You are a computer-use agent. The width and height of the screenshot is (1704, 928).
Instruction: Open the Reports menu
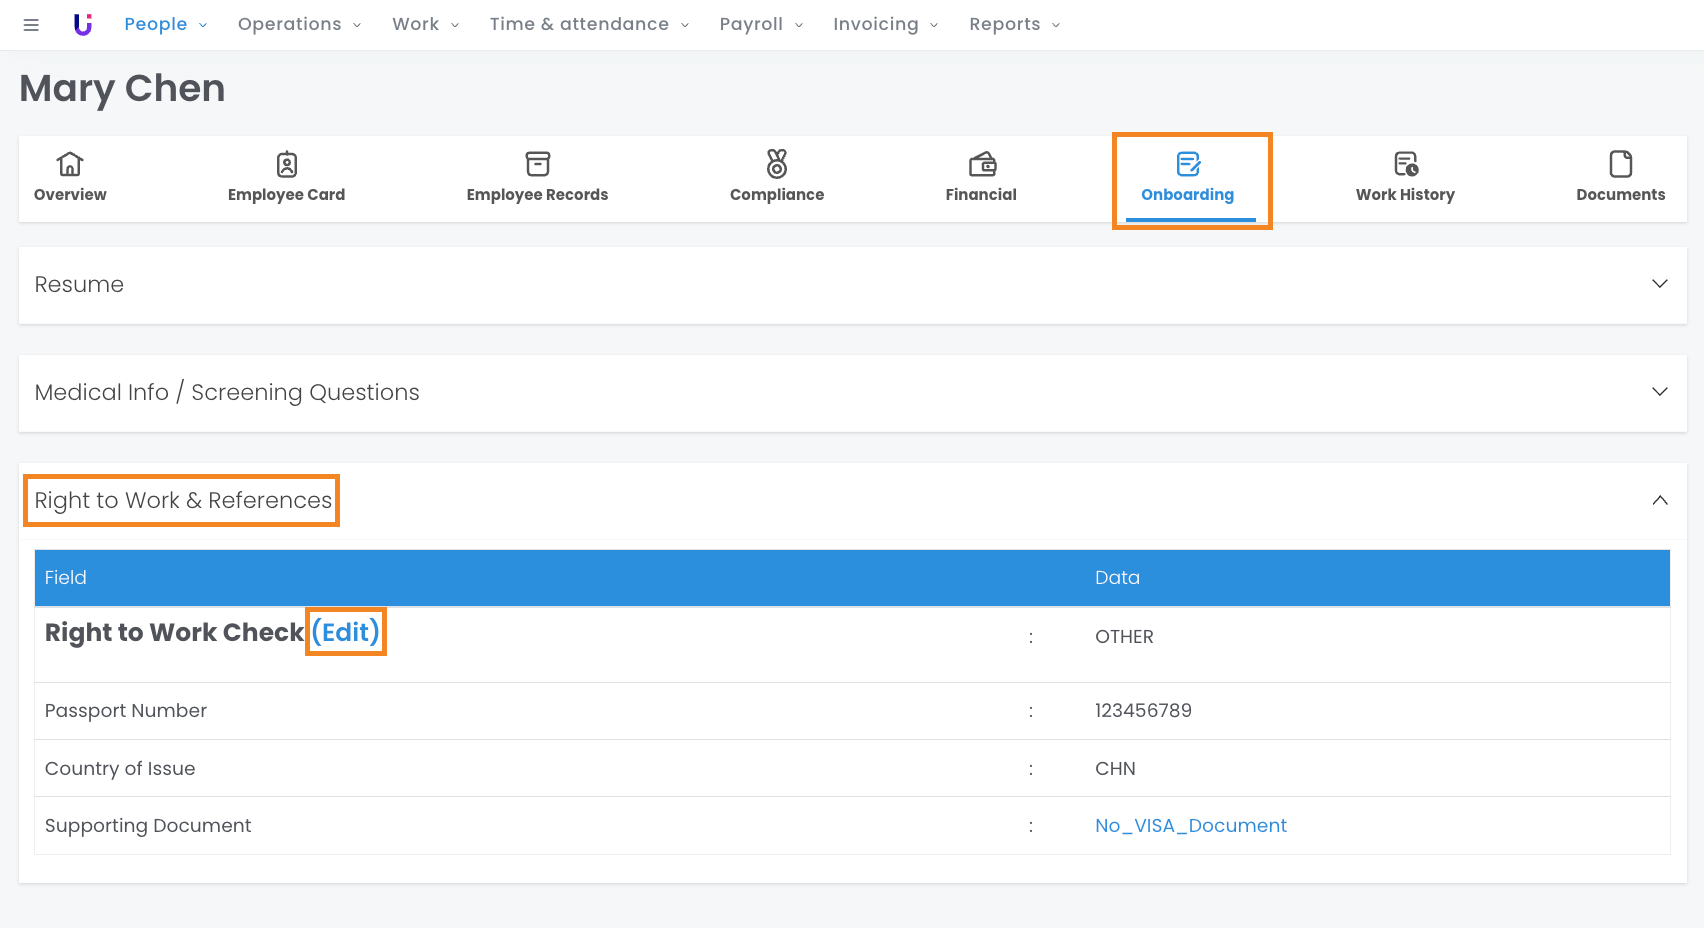tap(1014, 24)
